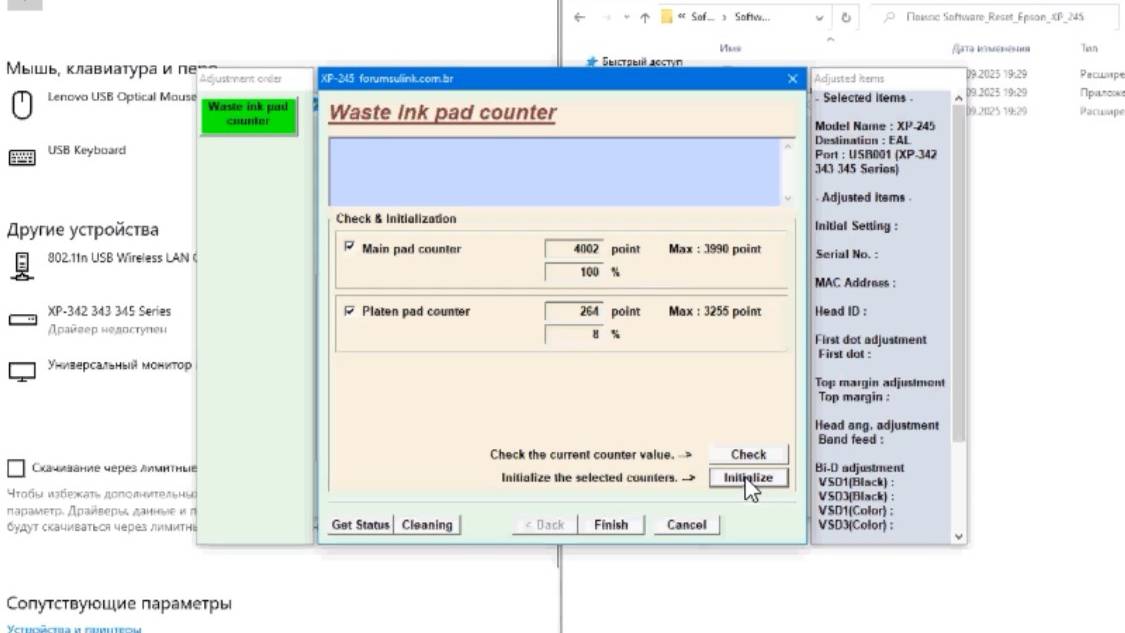
Task: Click the blue description text area
Action: click(x=555, y=172)
